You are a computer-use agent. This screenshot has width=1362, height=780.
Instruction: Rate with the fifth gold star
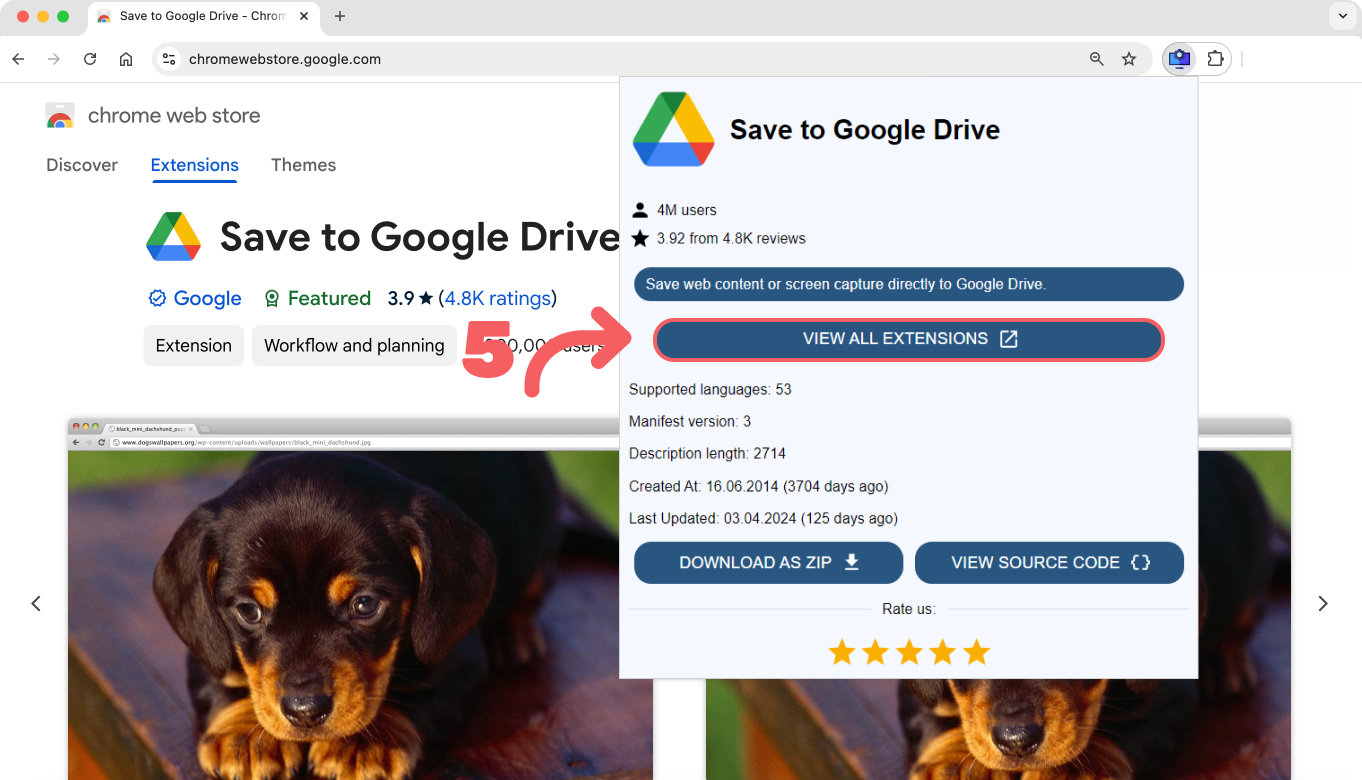[976, 653]
